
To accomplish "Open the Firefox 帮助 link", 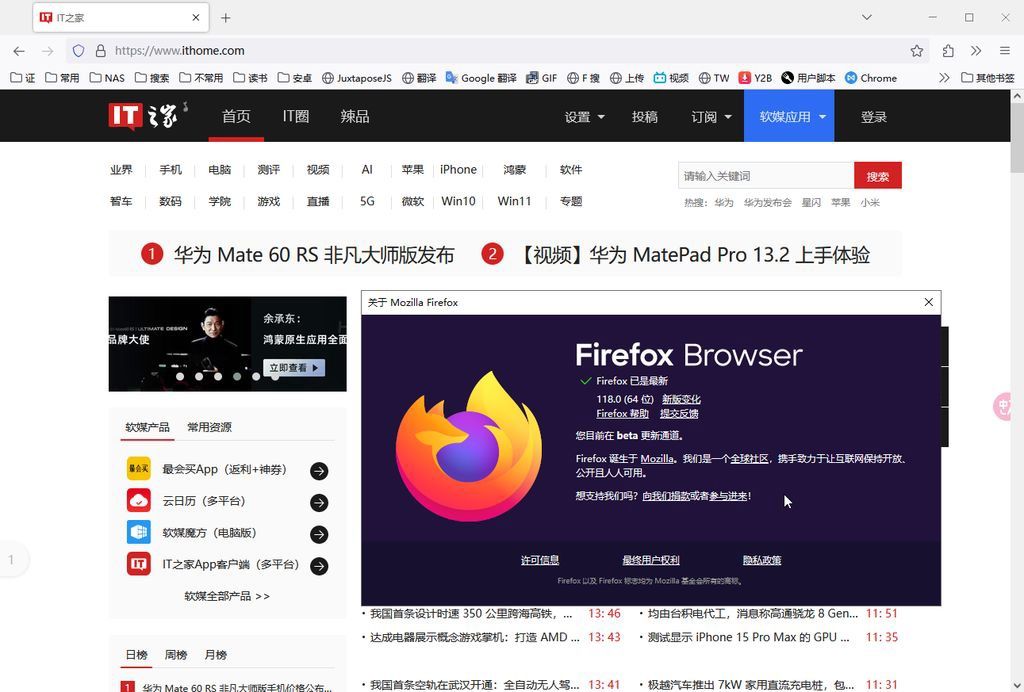I will click(622, 413).
